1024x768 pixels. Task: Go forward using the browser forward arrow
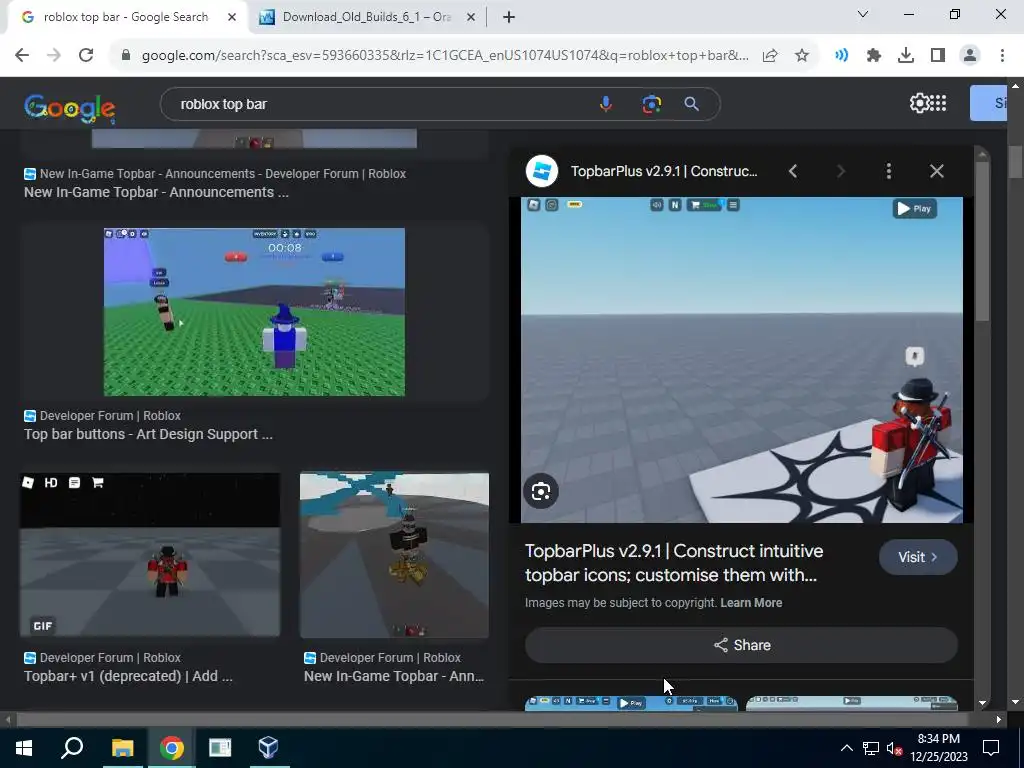[54, 56]
